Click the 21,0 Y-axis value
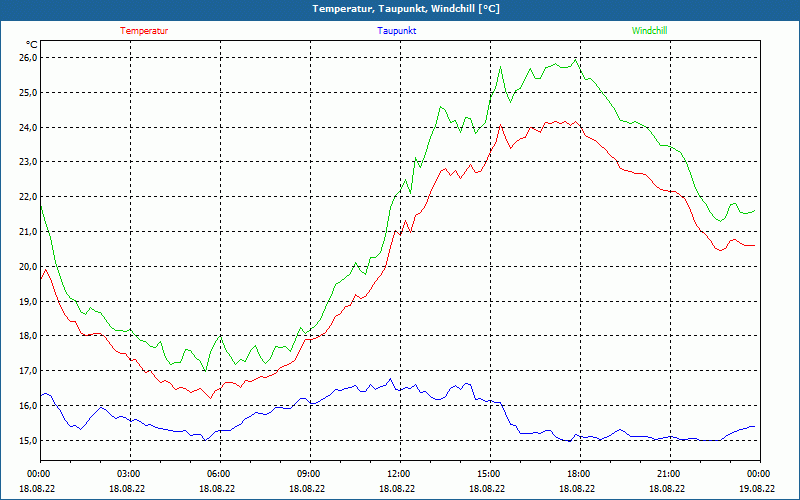This screenshot has height=500, width=800. pyautogui.click(x=29, y=232)
